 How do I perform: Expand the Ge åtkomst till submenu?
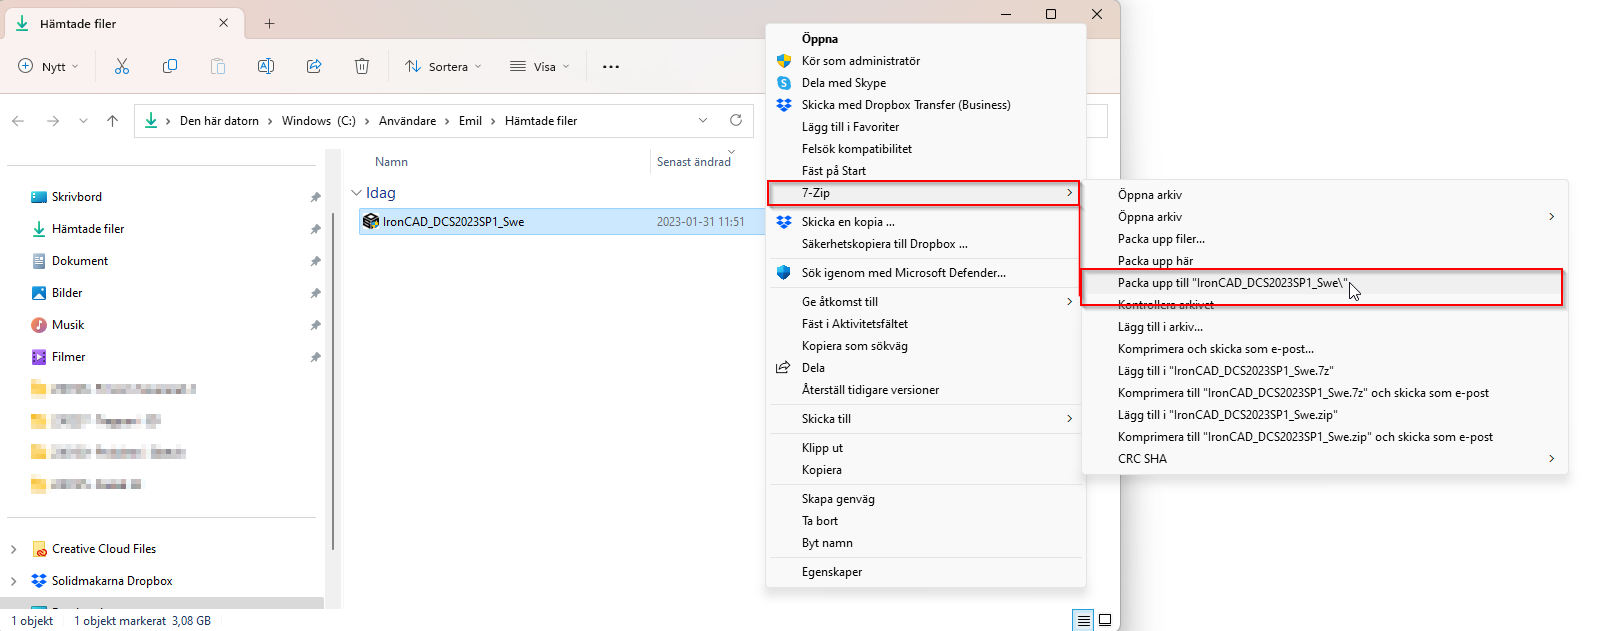point(925,302)
